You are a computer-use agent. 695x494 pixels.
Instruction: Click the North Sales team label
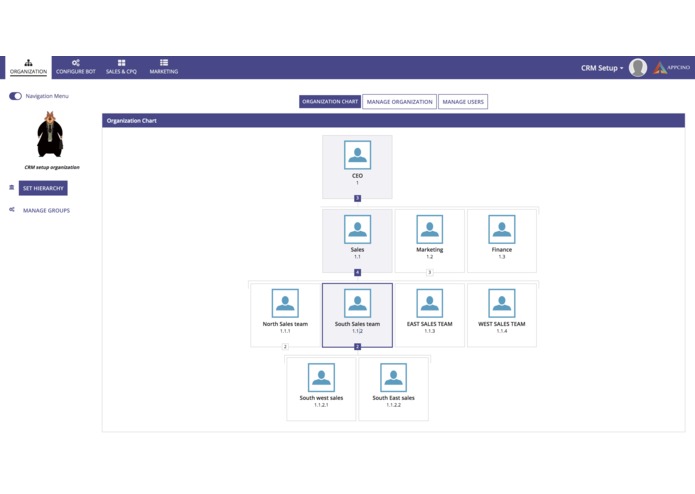point(285,324)
